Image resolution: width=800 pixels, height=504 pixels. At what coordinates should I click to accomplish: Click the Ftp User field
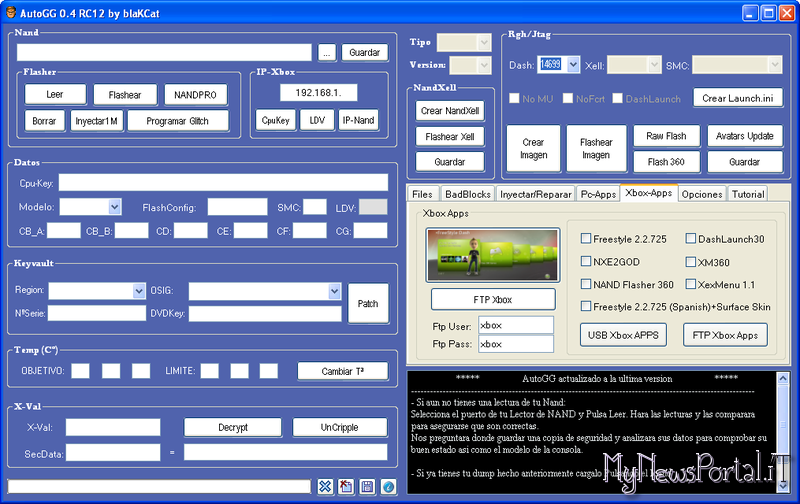click(516, 325)
